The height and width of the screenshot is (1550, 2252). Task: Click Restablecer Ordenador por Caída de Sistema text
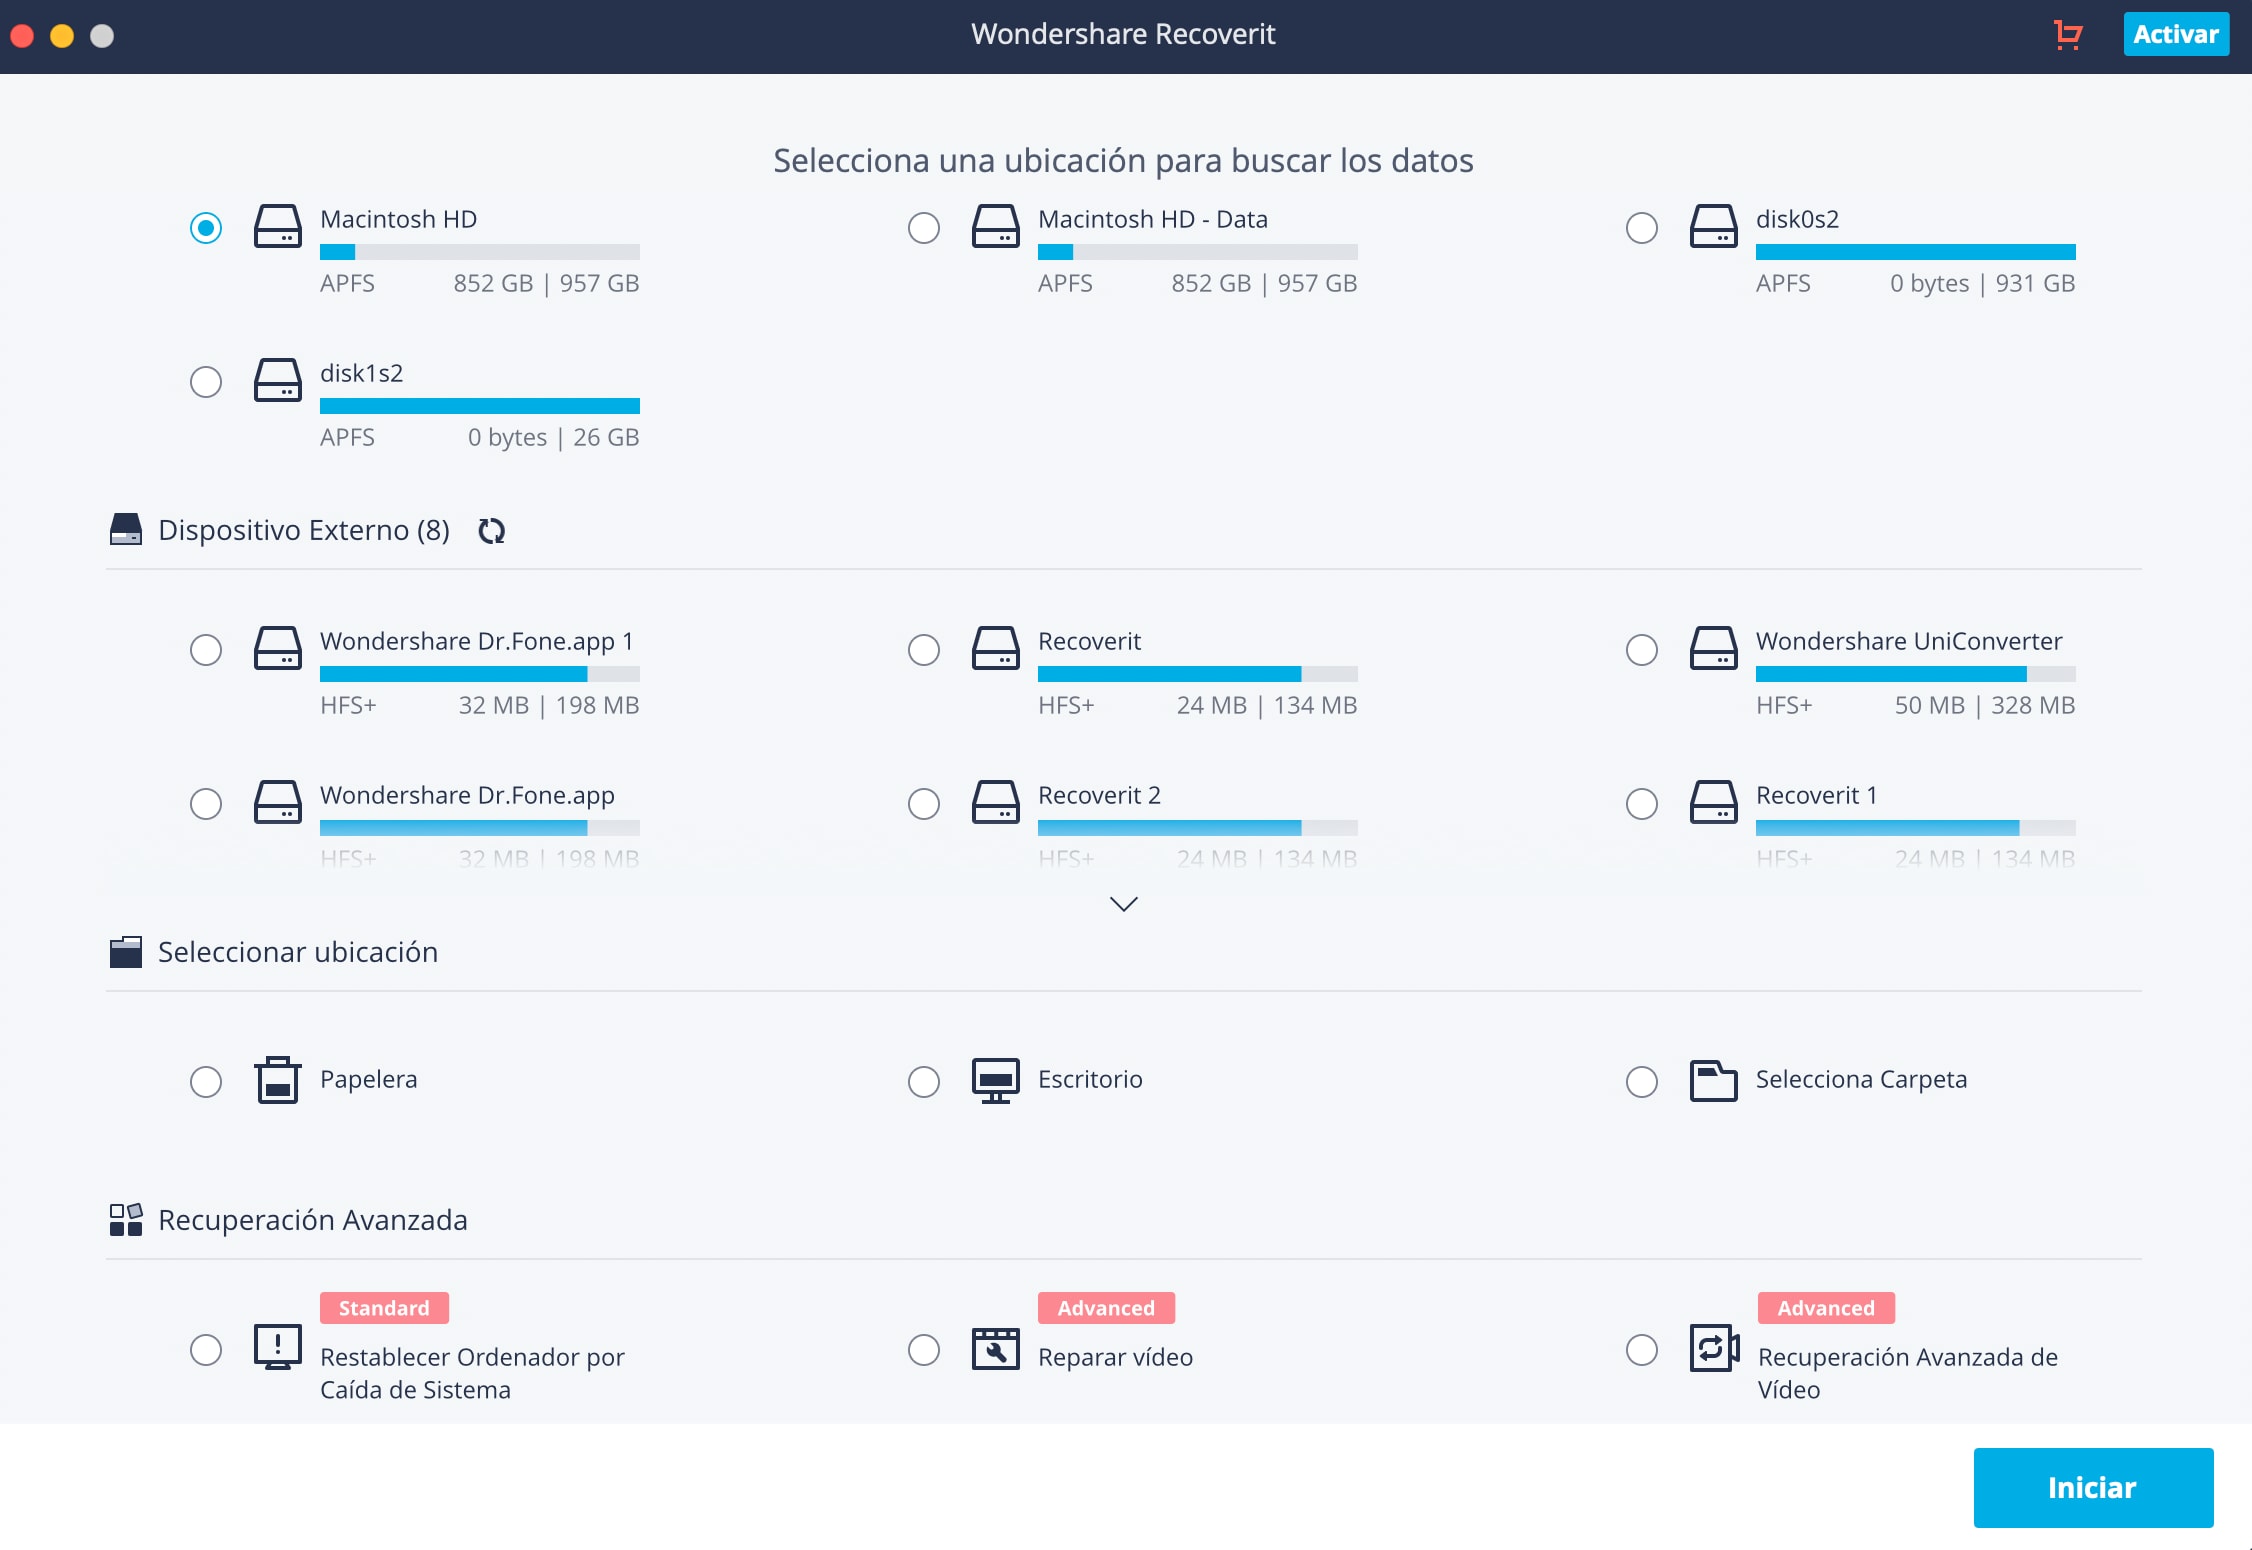[472, 1374]
